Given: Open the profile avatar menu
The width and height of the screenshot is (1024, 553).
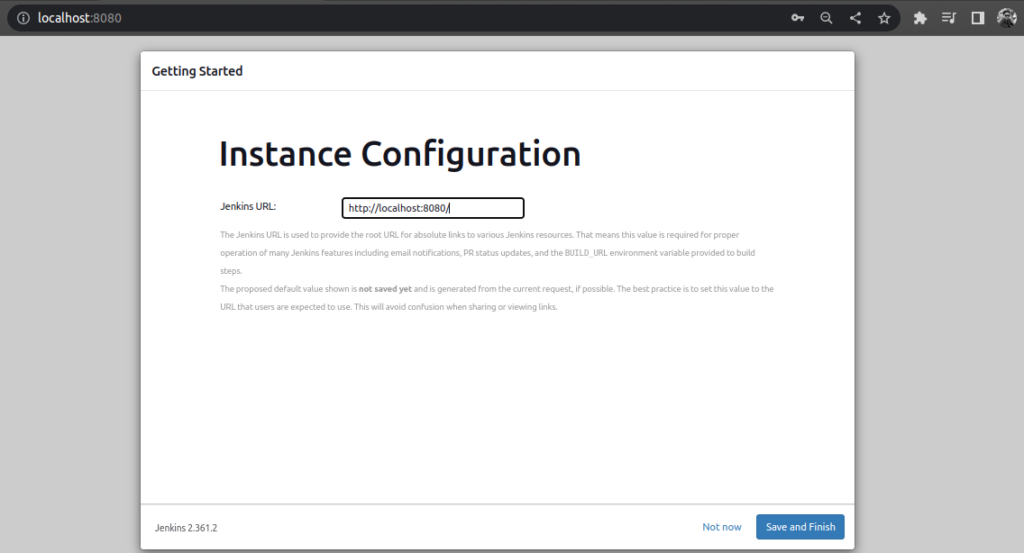Looking at the screenshot, I should coord(1006,18).
